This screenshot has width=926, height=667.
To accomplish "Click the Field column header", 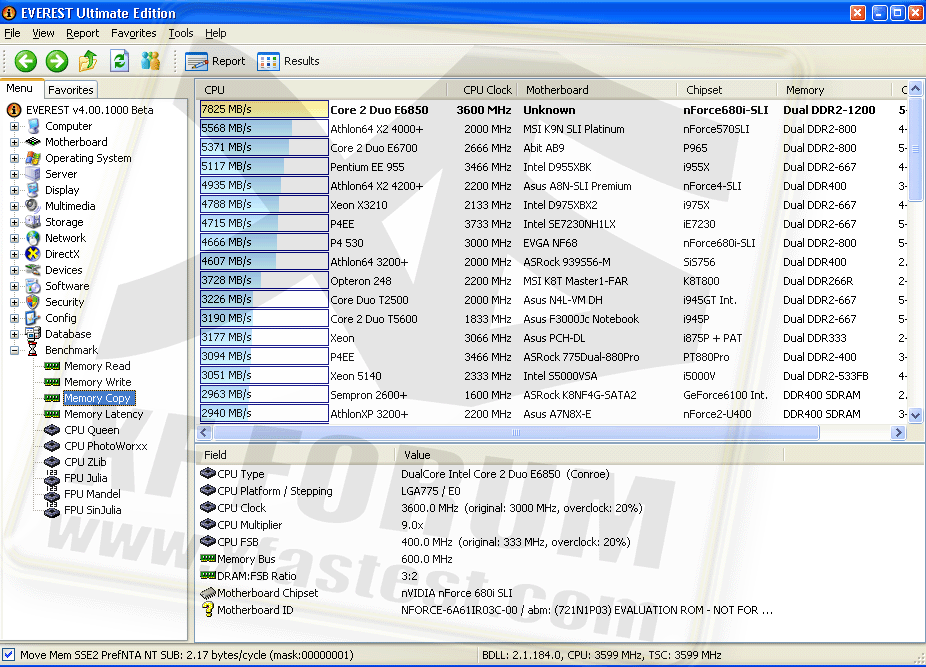I will [295, 455].
